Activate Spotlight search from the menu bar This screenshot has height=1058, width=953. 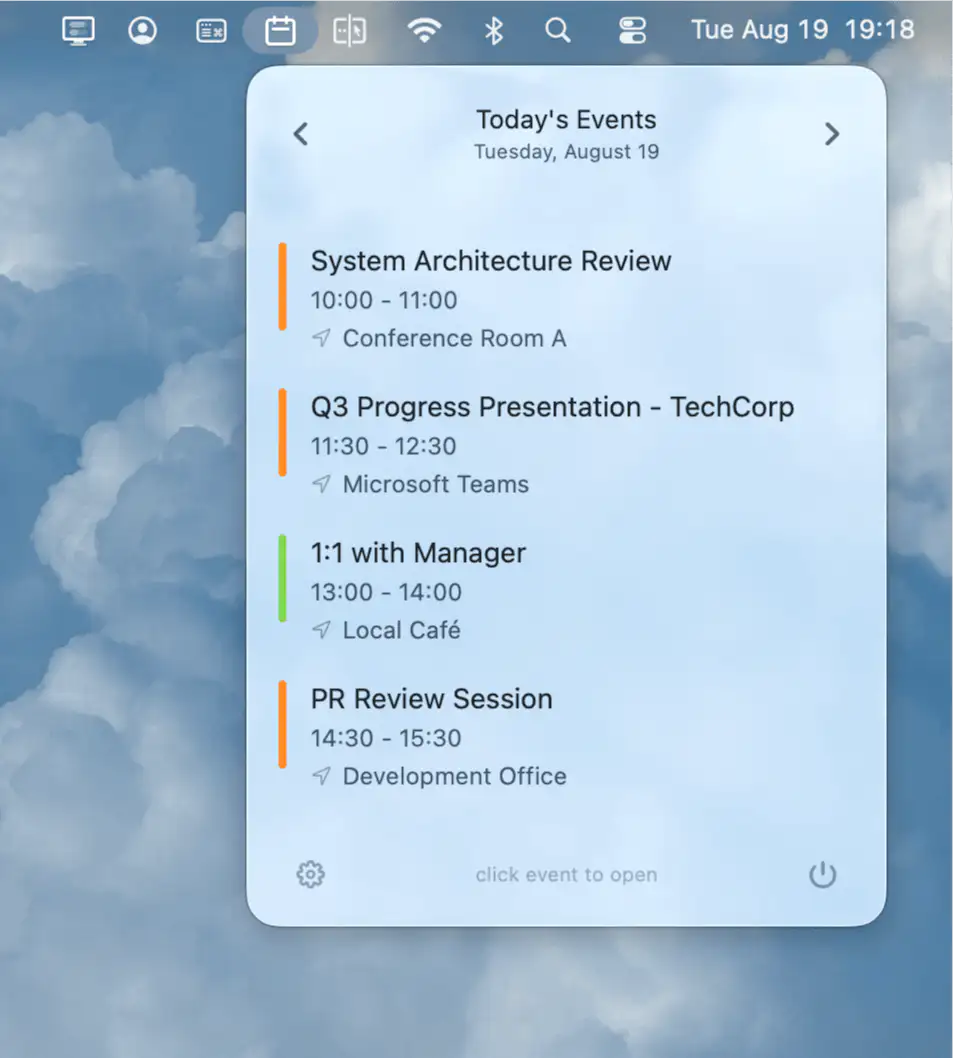point(557,30)
